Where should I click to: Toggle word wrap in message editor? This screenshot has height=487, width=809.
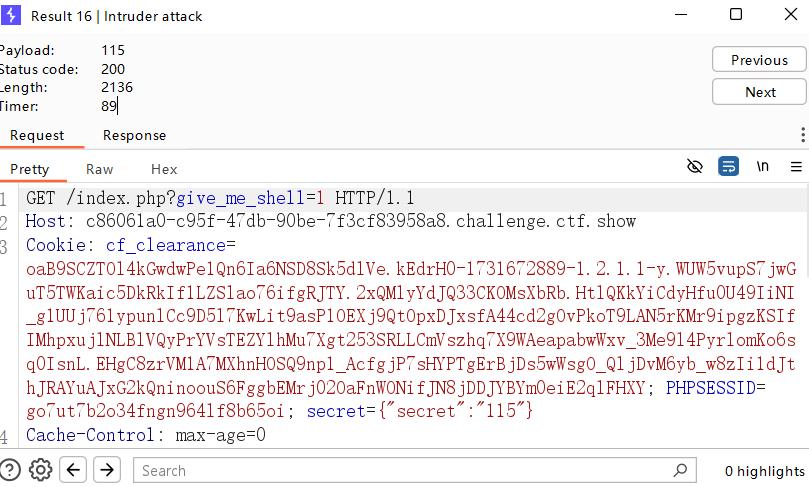pos(729,166)
